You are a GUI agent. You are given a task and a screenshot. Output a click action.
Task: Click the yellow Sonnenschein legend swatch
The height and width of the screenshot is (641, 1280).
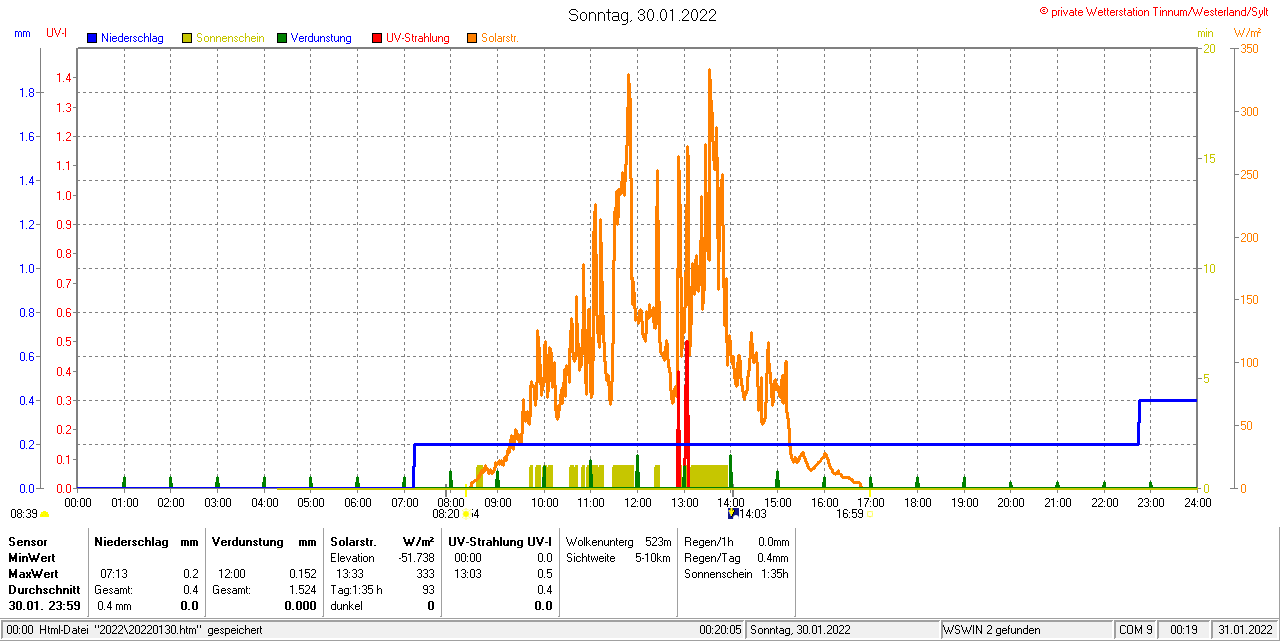pyautogui.click(x=187, y=38)
